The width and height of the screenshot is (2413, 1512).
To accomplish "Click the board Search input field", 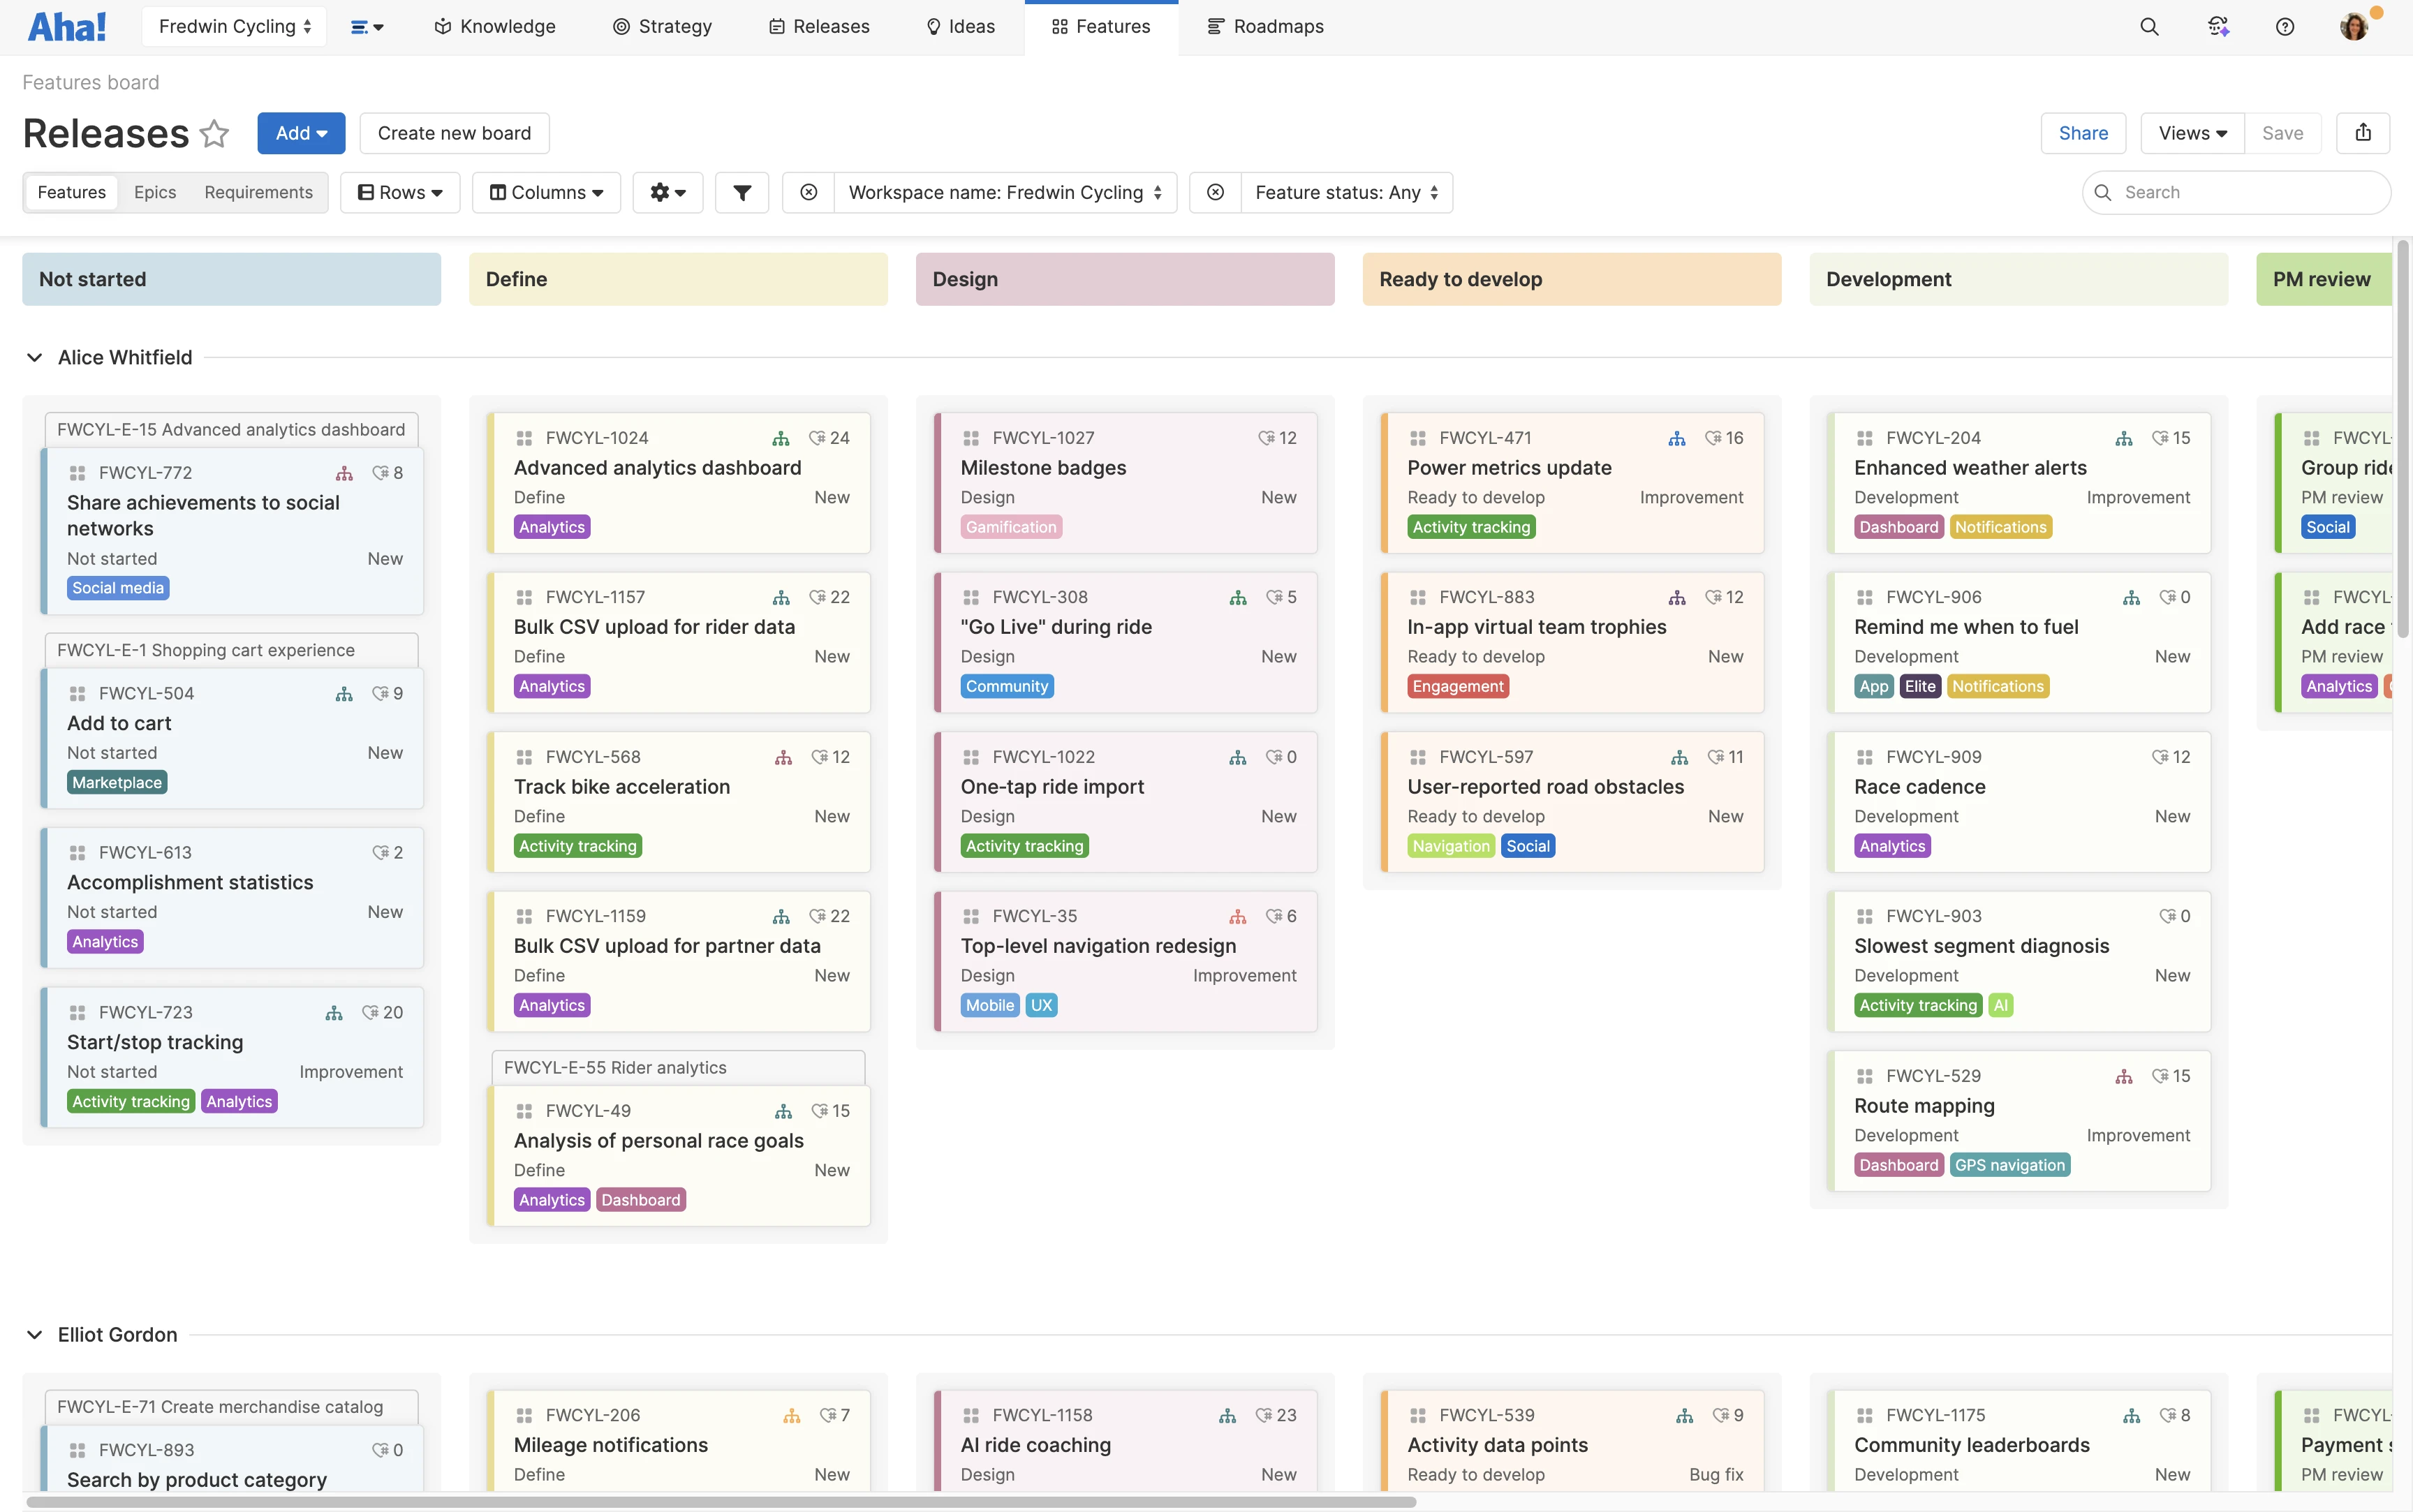I will 2236,192.
